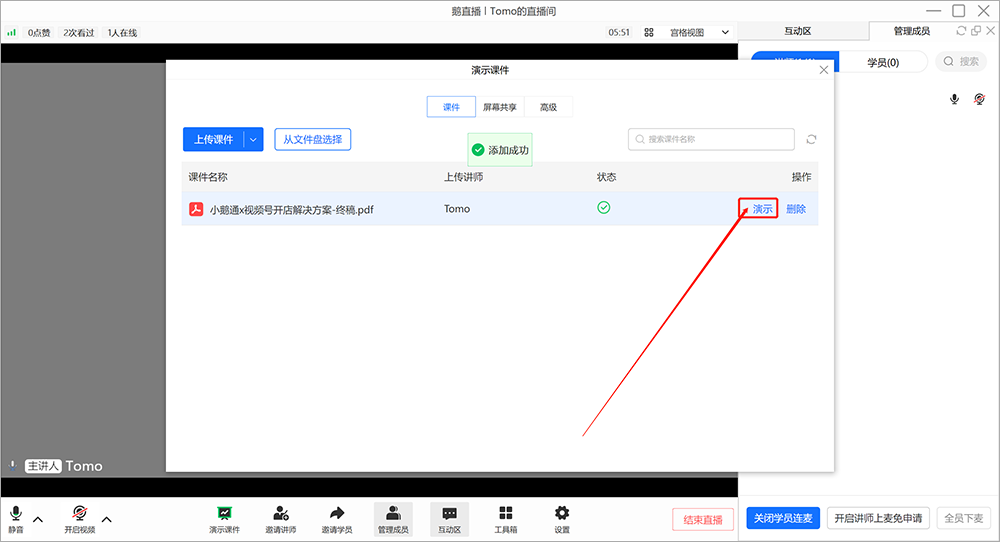Select the PDF file icon in the row

tap(196, 209)
